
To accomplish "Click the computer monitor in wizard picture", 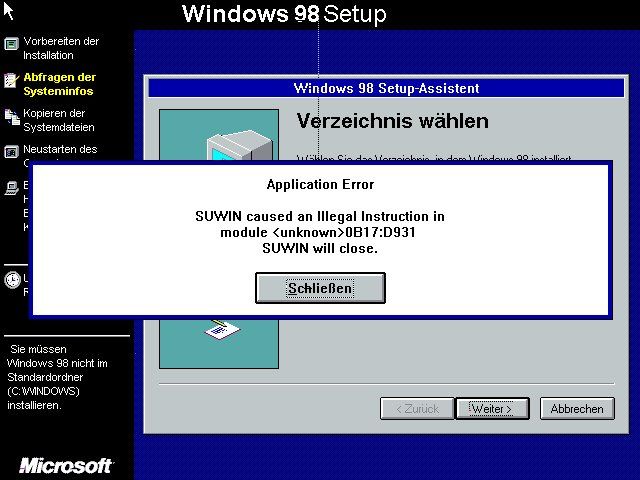I will point(225,150).
